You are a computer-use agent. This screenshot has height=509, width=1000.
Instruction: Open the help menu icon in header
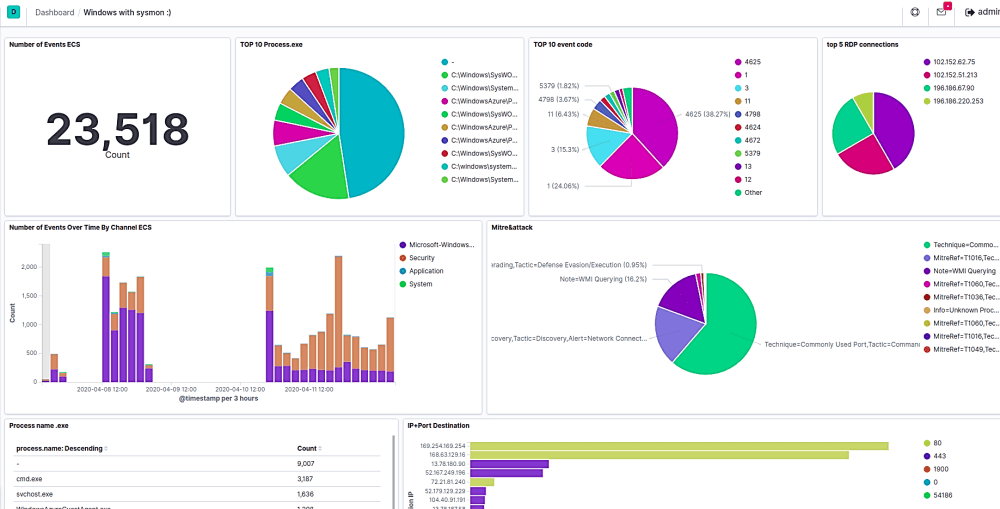[x=914, y=13]
